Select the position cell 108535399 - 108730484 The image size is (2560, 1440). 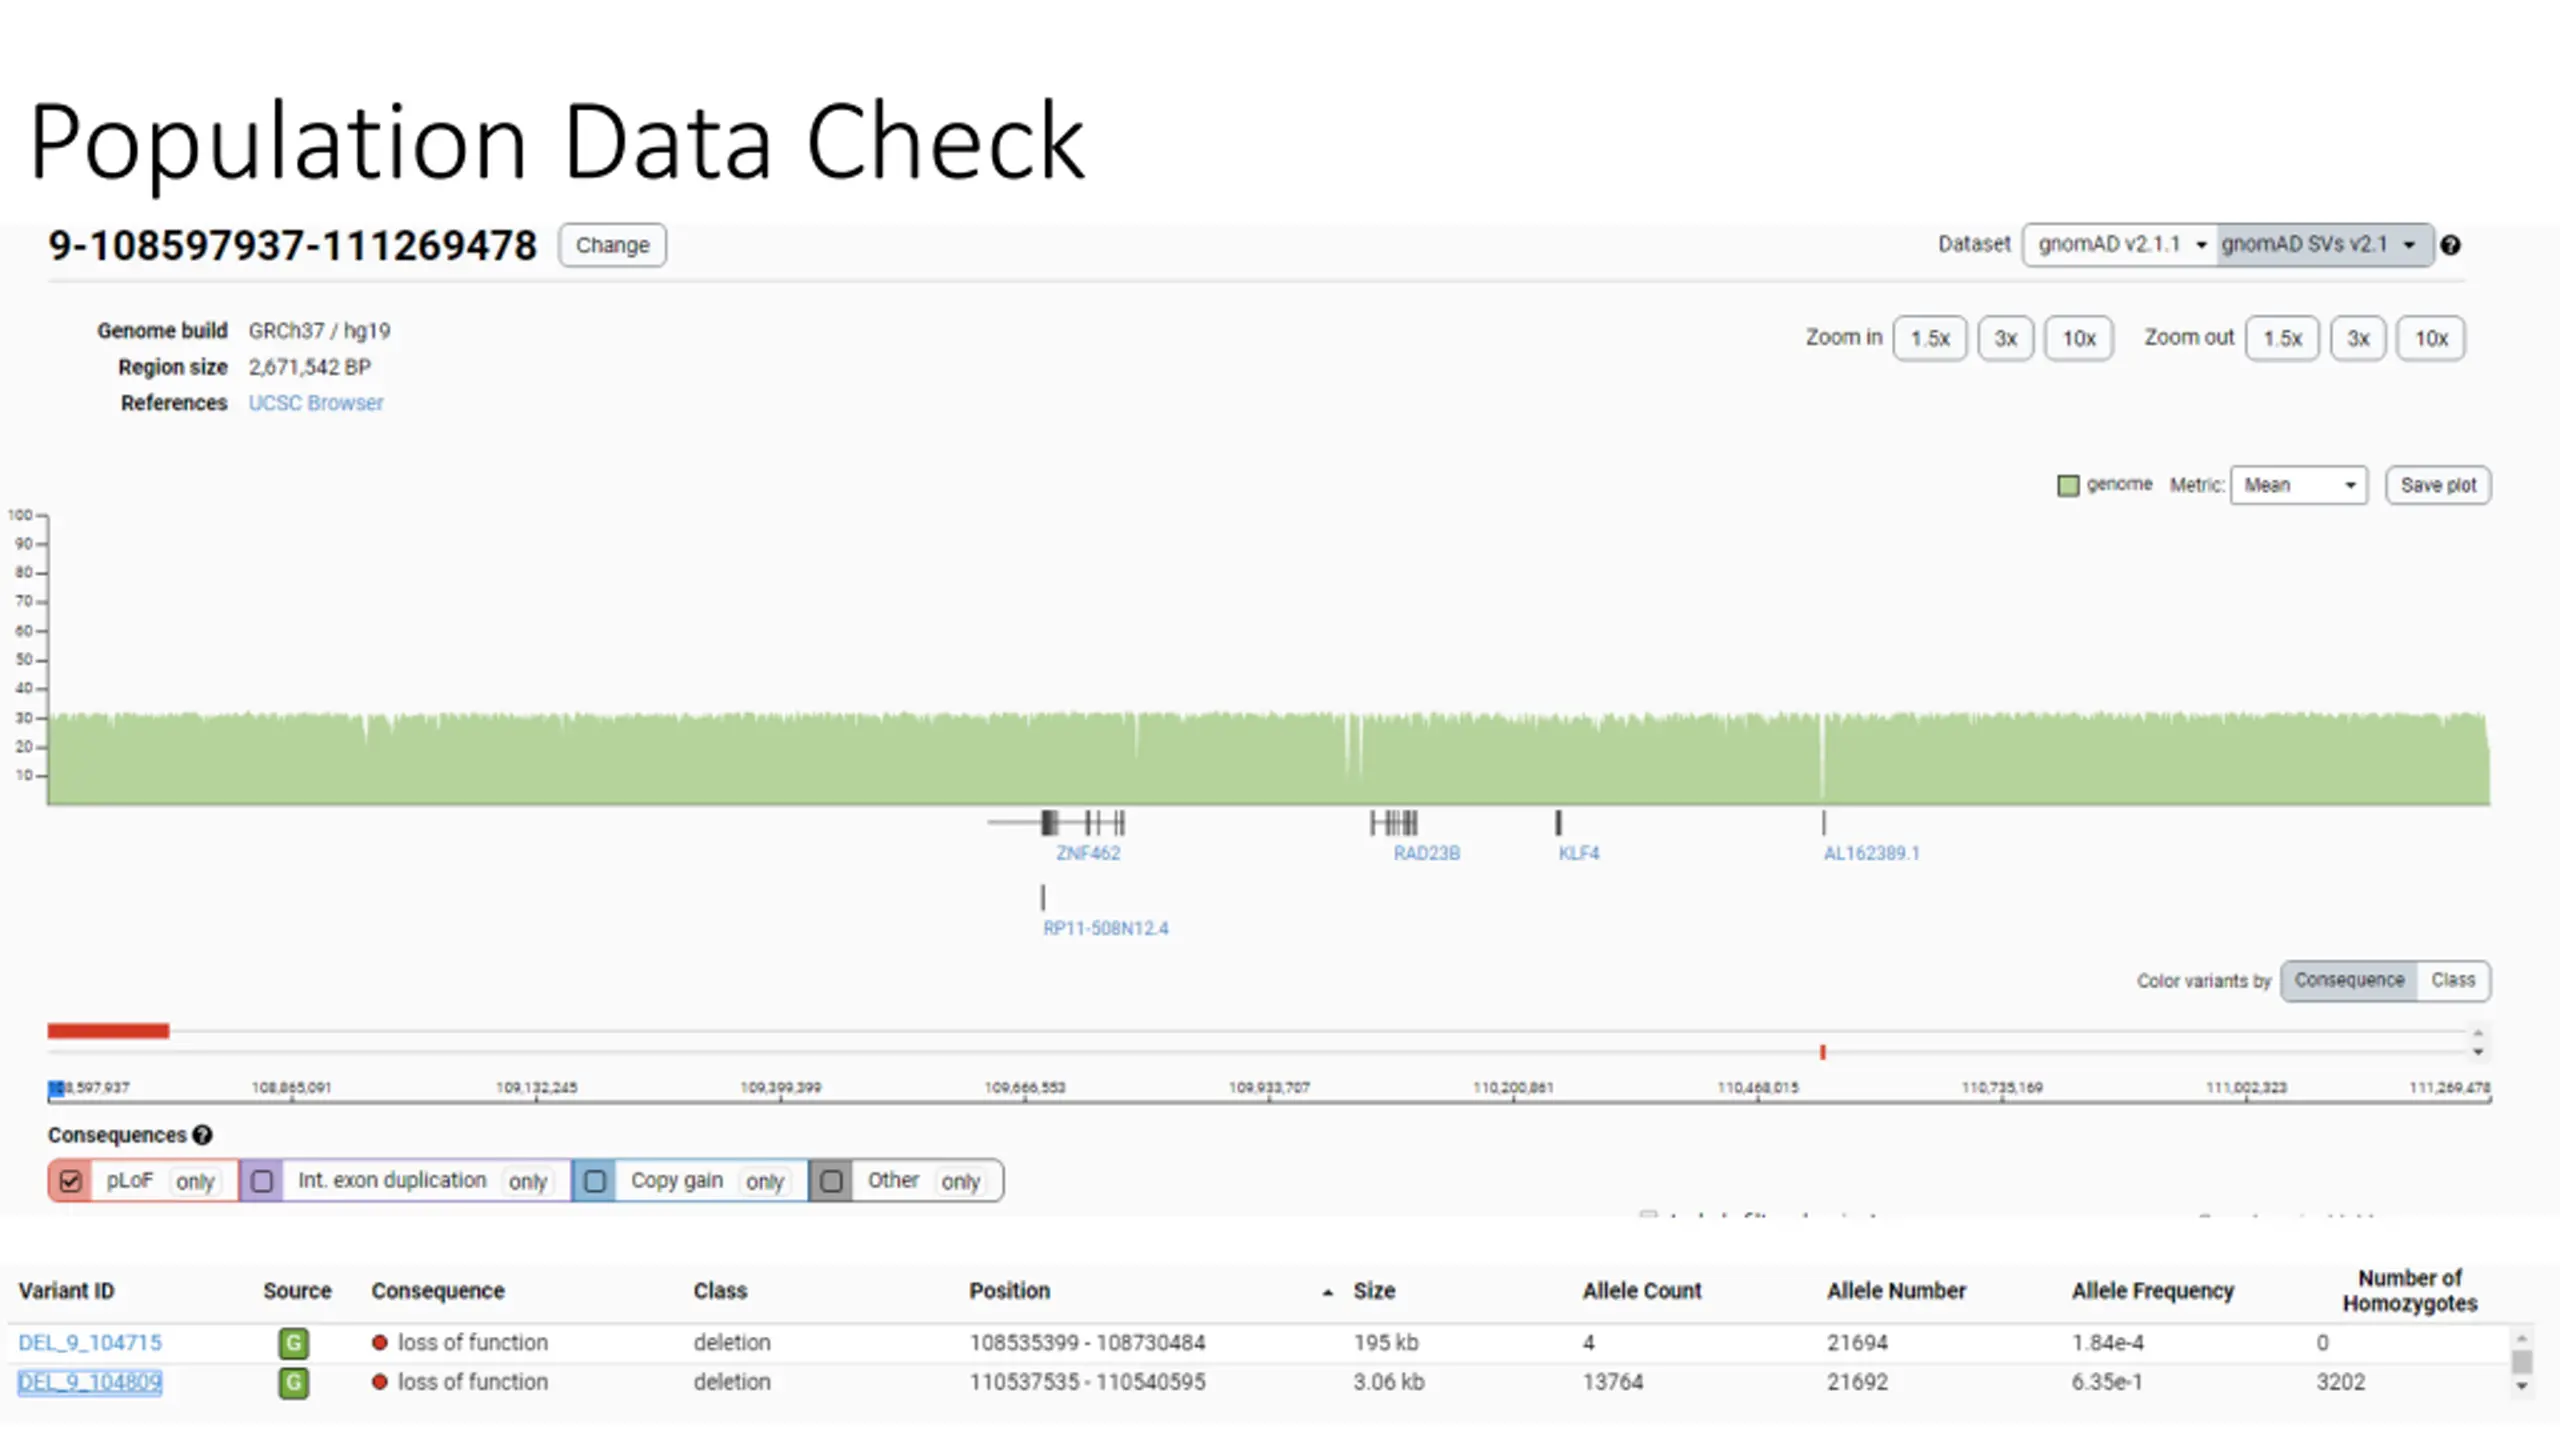(x=1087, y=1343)
